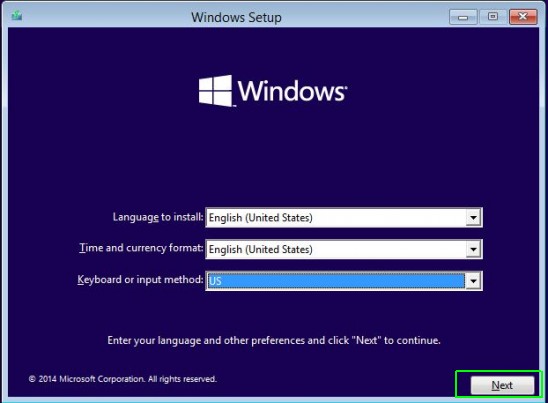This screenshot has width=548, height=403.
Task: Click the 'Language to install' label
Action: [x=158, y=217]
